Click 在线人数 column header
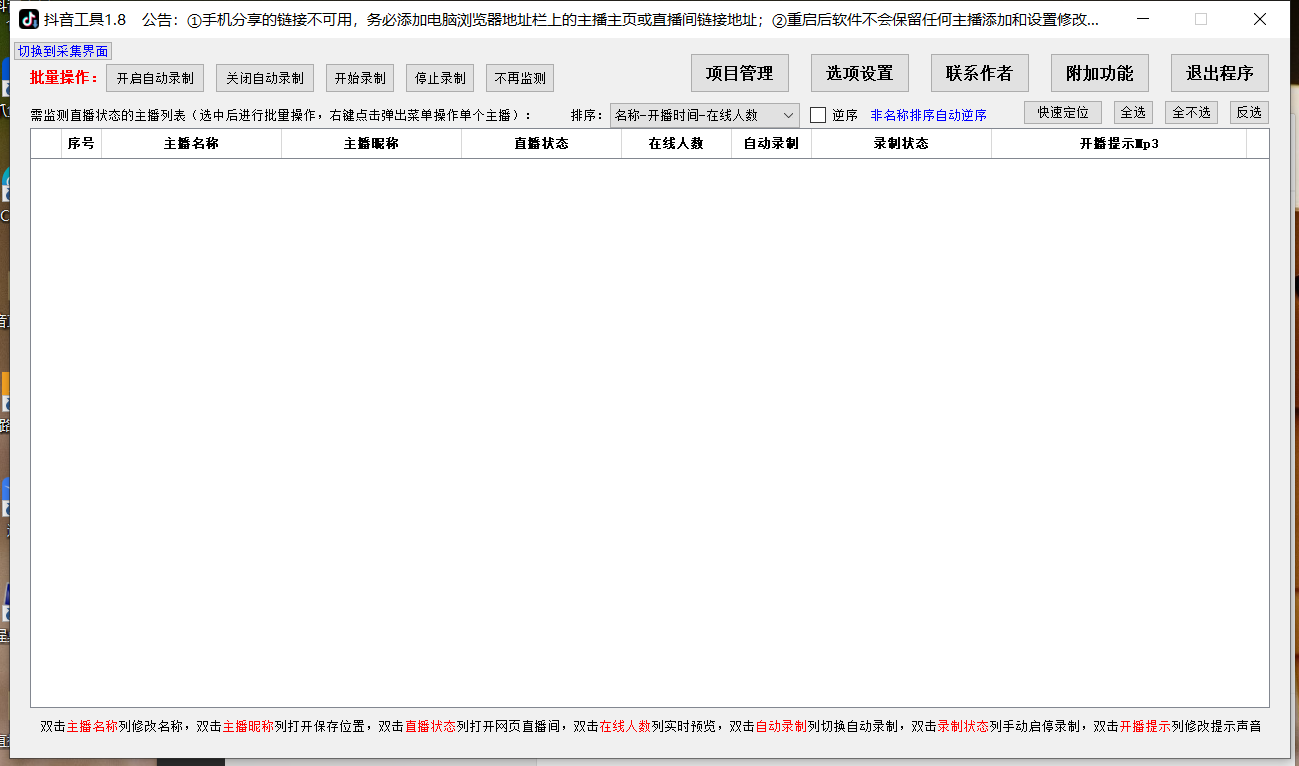Viewport: 1299px width, 766px height. coord(676,144)
